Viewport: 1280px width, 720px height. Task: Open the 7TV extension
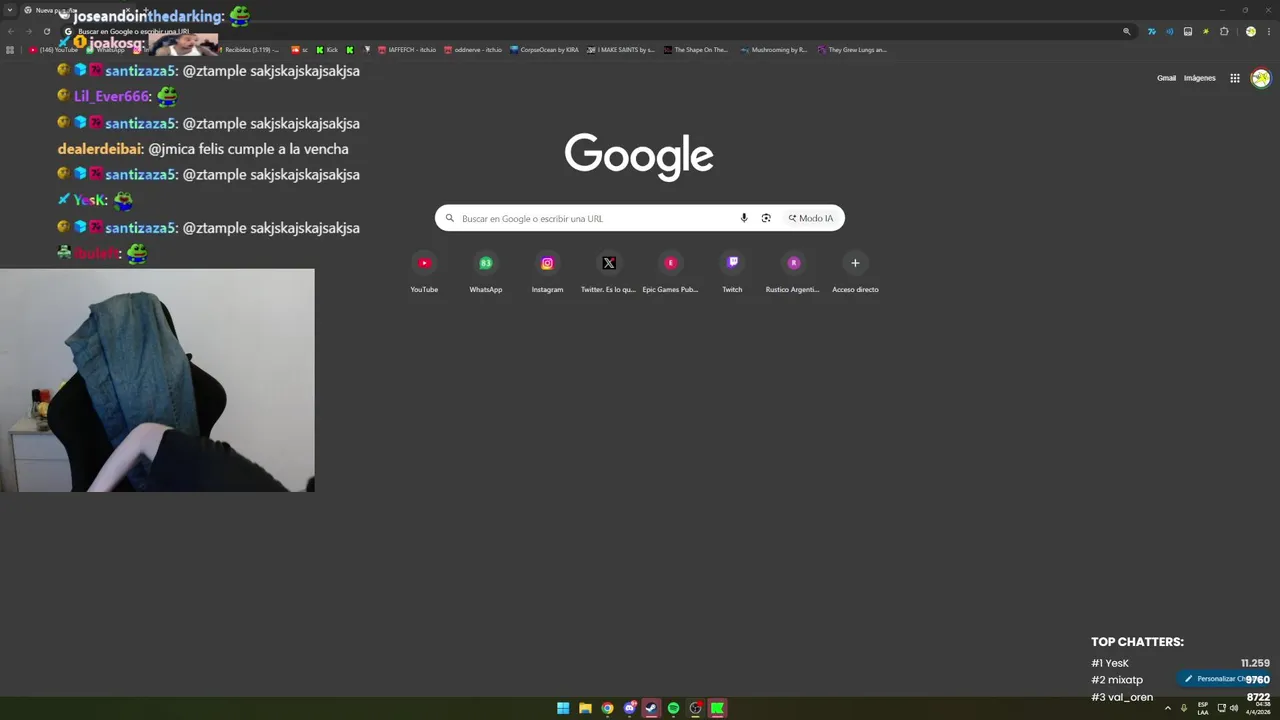pyautogui.click(x=1151, y=31)
